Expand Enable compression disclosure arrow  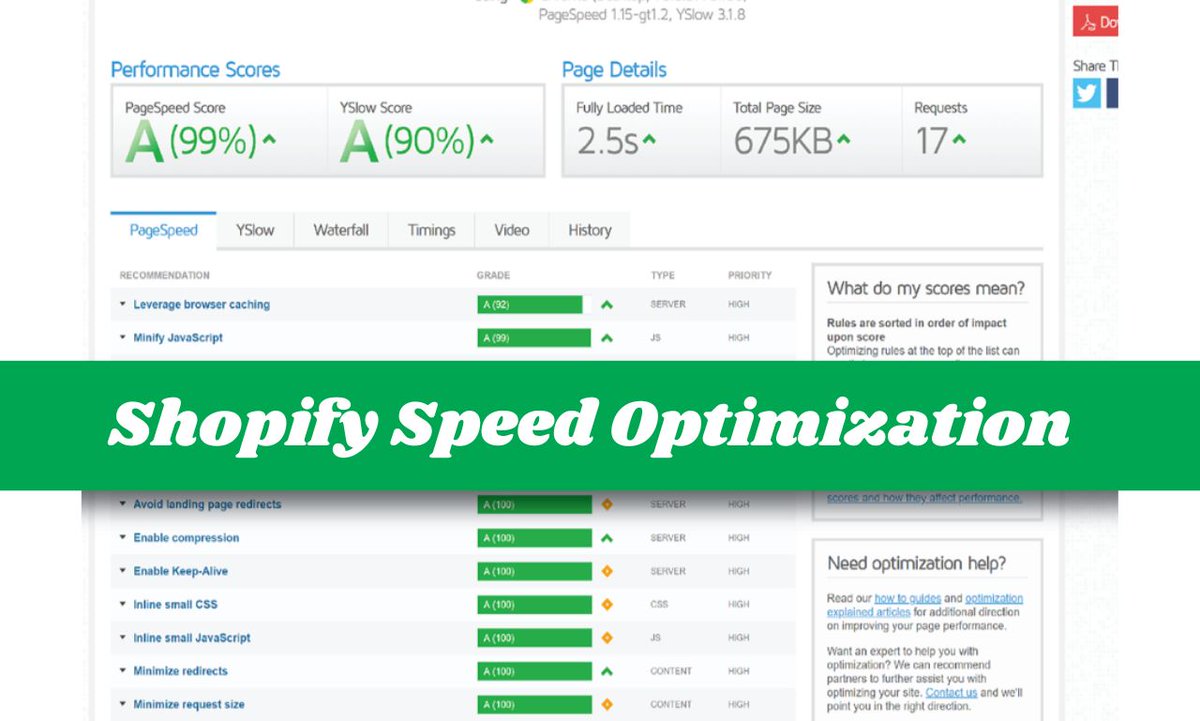click(x=122, y=538)
